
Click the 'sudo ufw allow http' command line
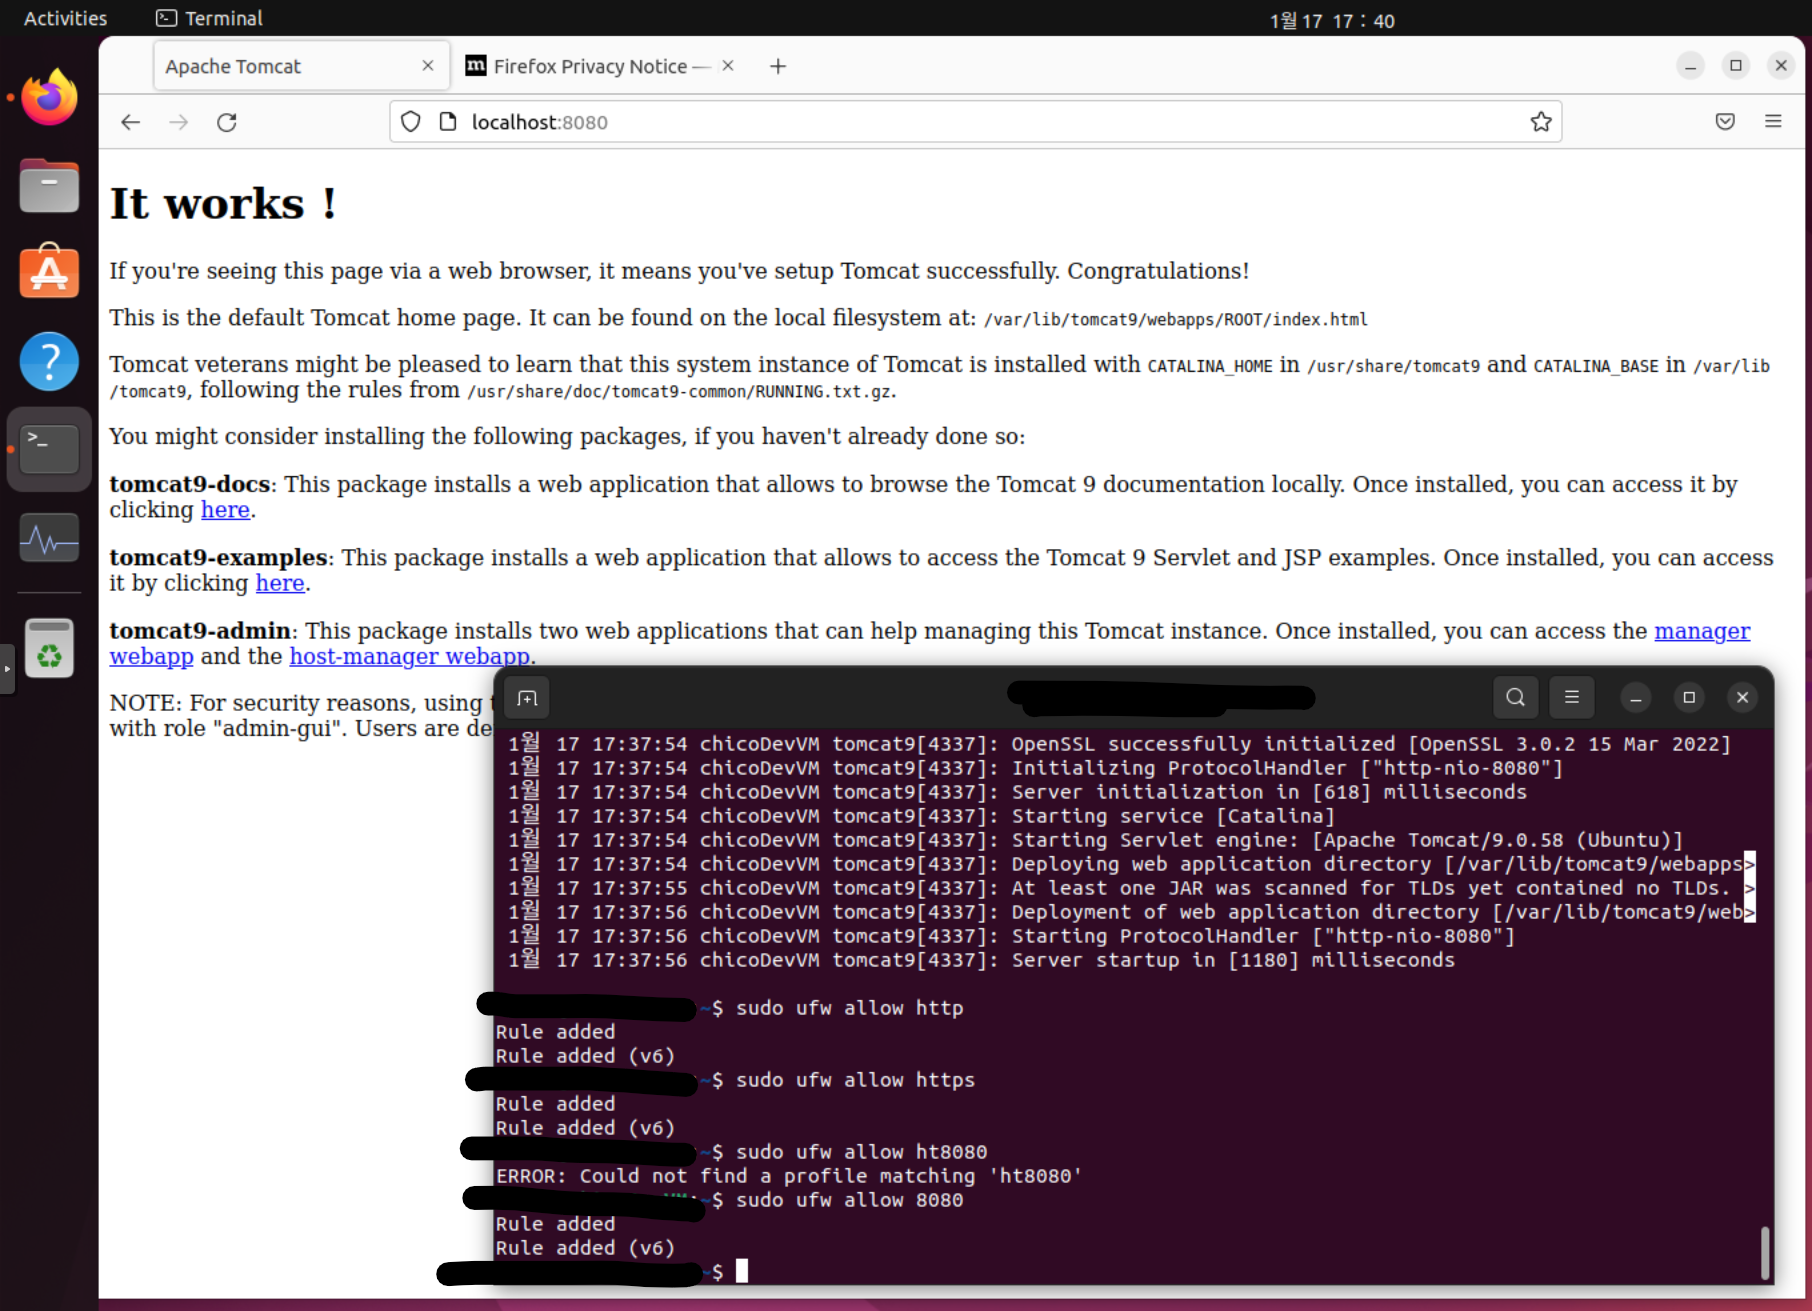pos(850,1008)
